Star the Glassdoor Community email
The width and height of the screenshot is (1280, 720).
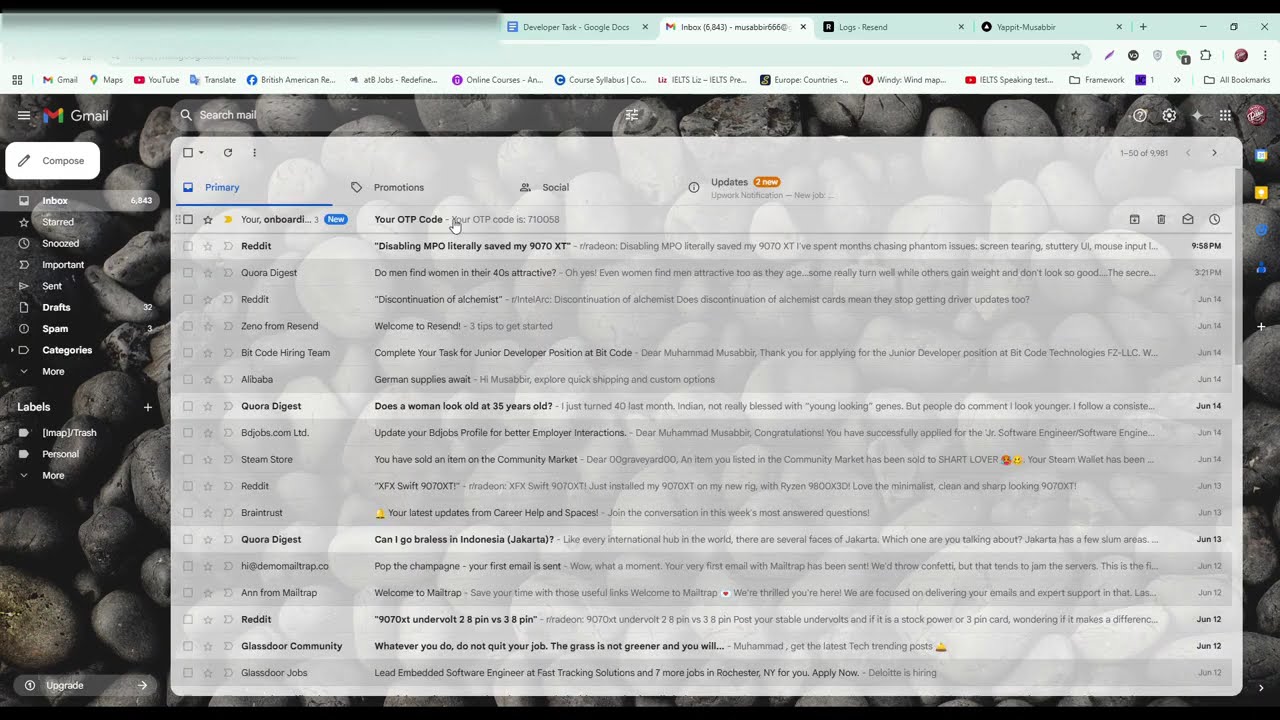click(208, 646)
